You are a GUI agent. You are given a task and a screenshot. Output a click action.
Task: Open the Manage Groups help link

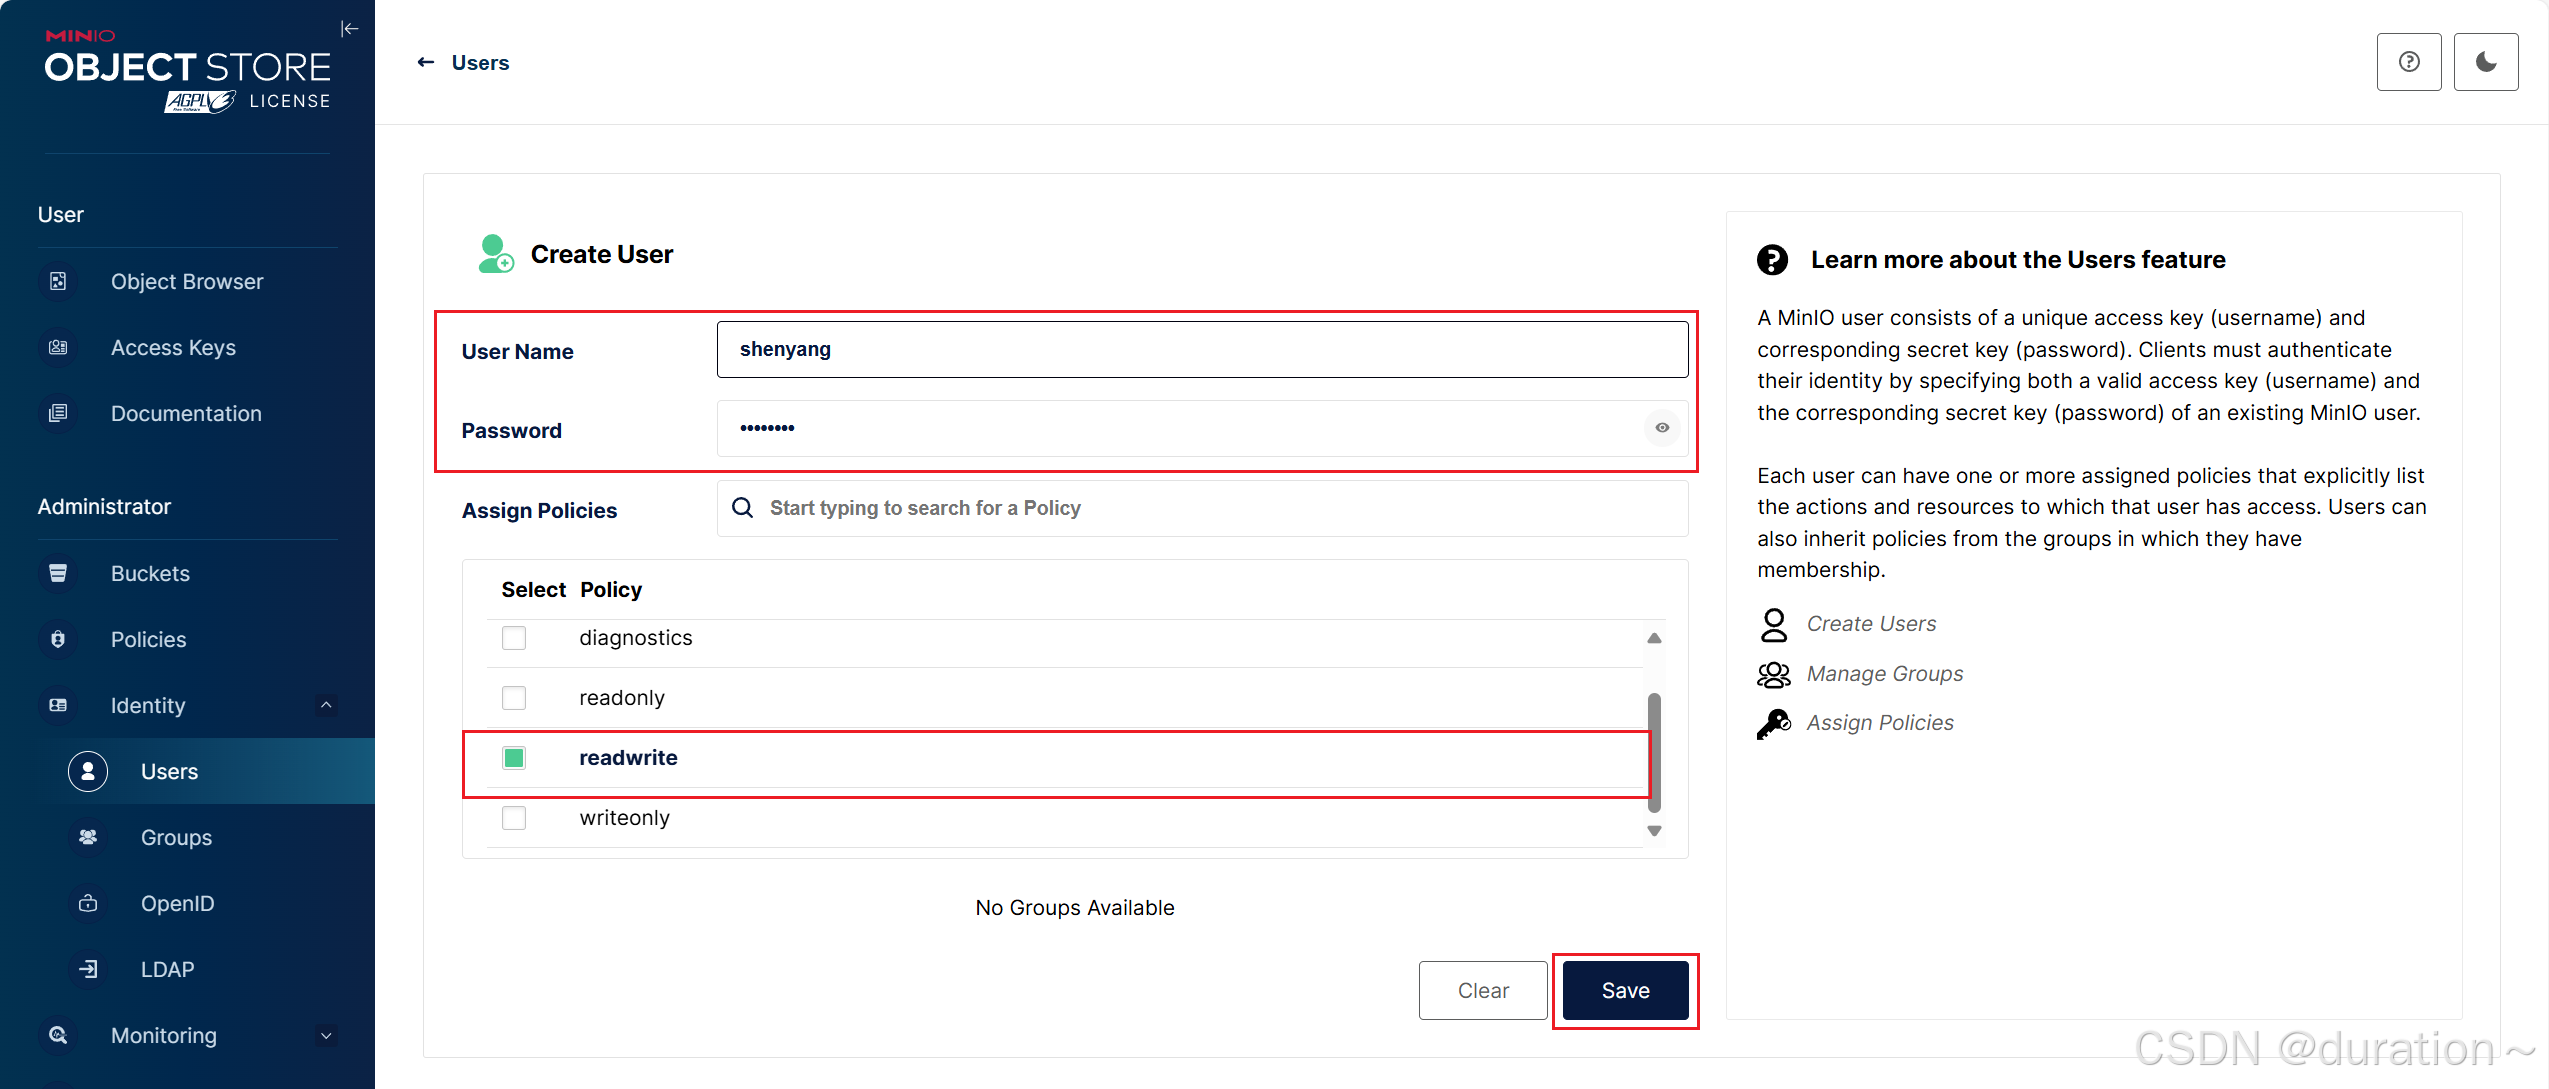[x=1884, y=674]
